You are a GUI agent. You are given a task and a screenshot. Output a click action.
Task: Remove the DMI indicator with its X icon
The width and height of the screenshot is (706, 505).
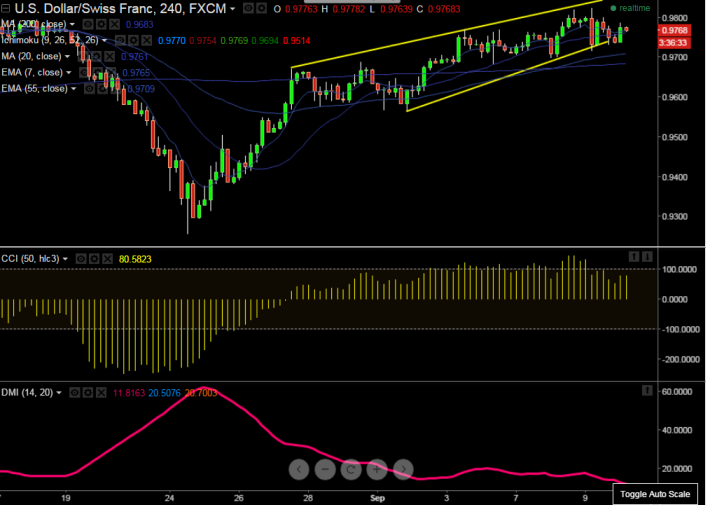click(101, 393)
